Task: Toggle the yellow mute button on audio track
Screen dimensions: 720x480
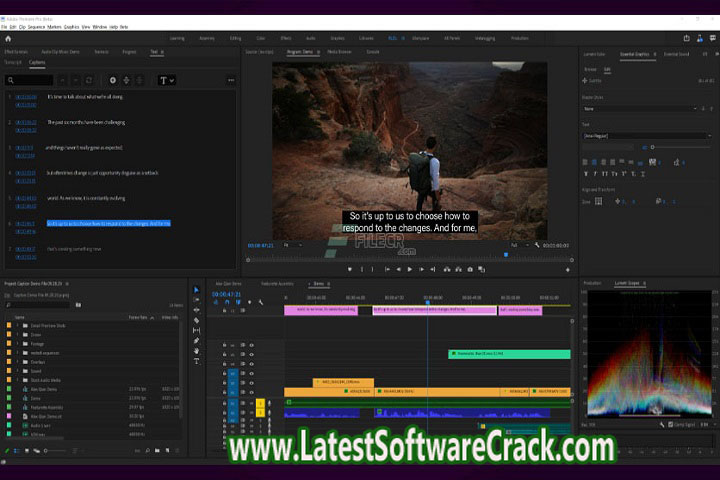Action: click(x=259, y=402)
